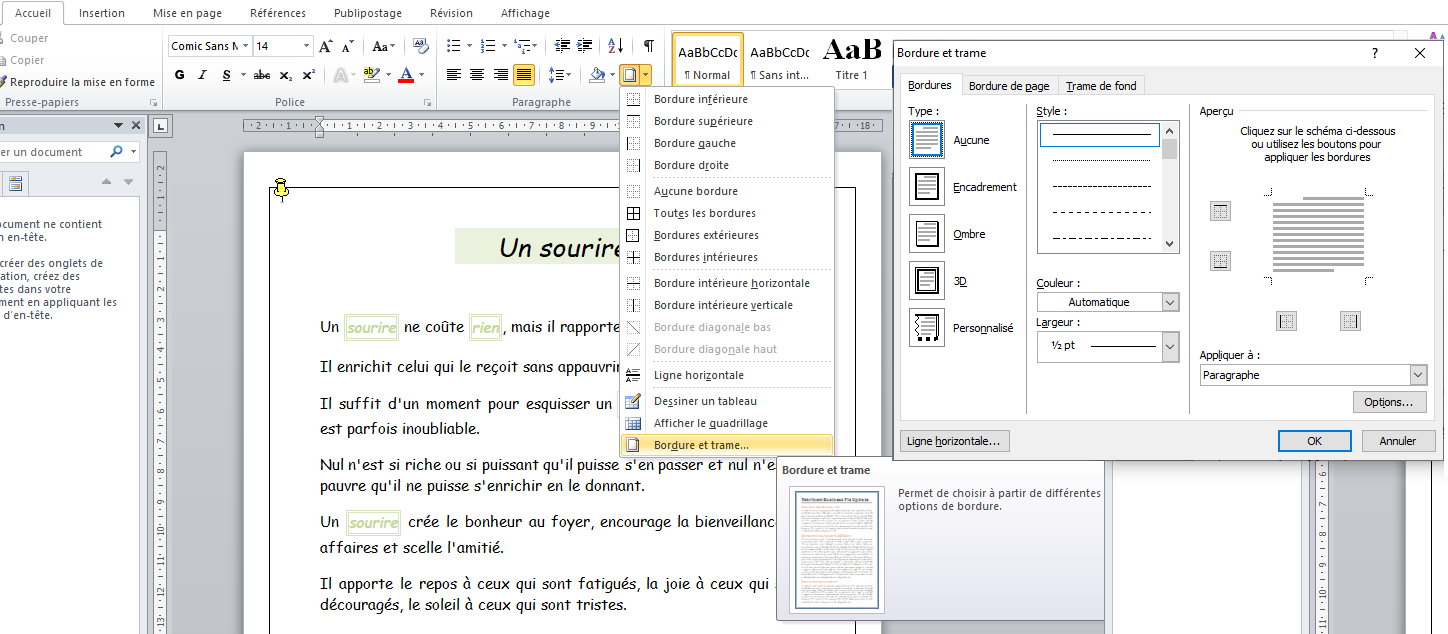Pick the 3D border type icon
Image resolution: width=1448 pixels, height=634 pixels.
926,281
